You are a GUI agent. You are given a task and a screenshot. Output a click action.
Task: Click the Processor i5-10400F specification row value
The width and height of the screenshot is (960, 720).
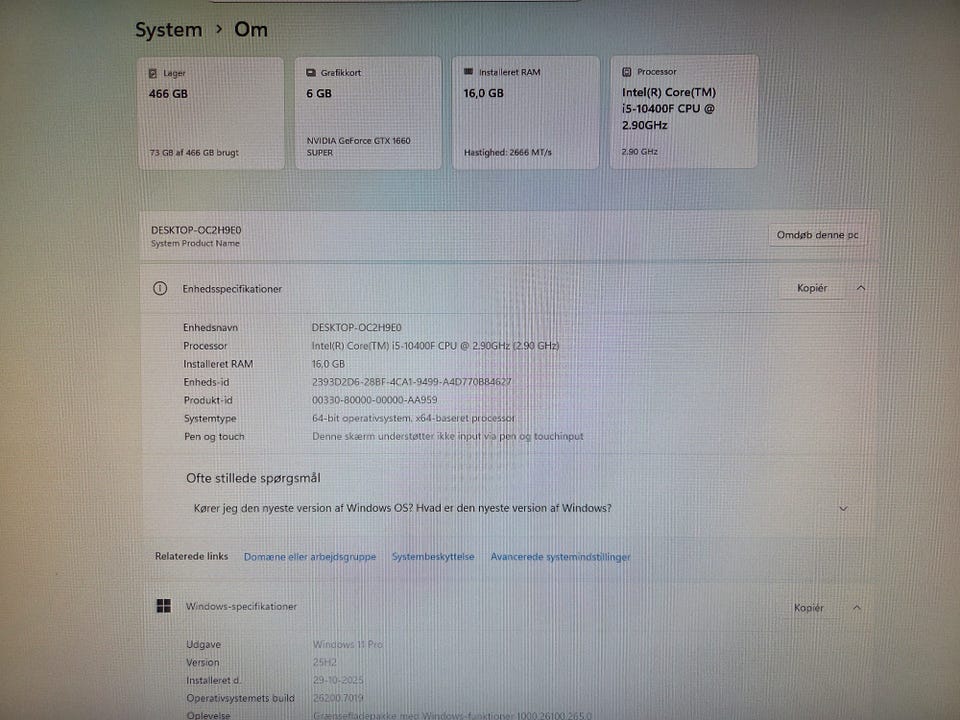click(435, 346)
